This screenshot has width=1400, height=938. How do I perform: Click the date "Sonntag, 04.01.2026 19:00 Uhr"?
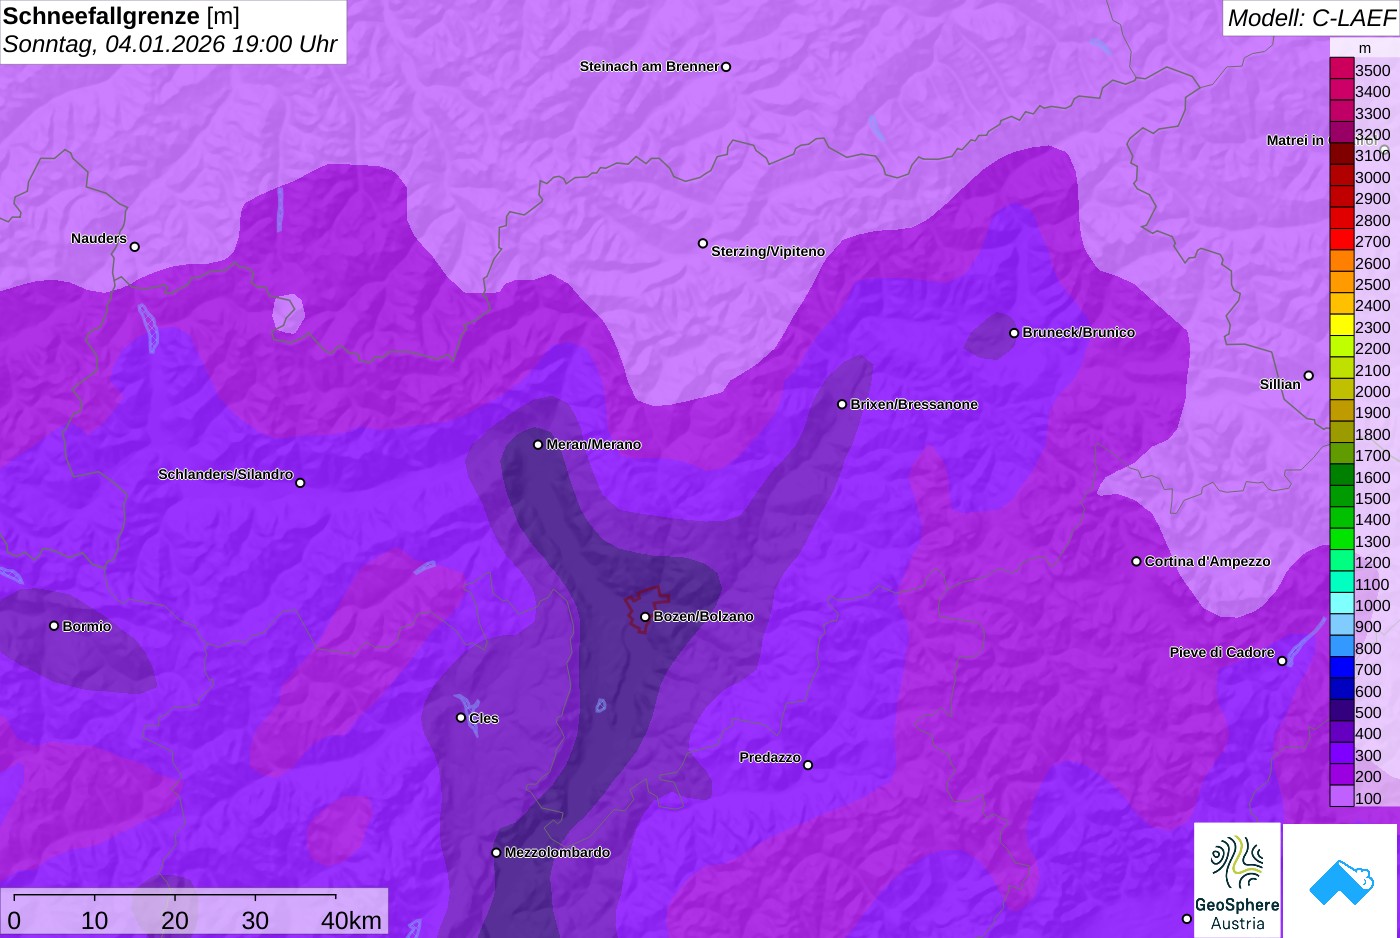(x=170, y=44)
